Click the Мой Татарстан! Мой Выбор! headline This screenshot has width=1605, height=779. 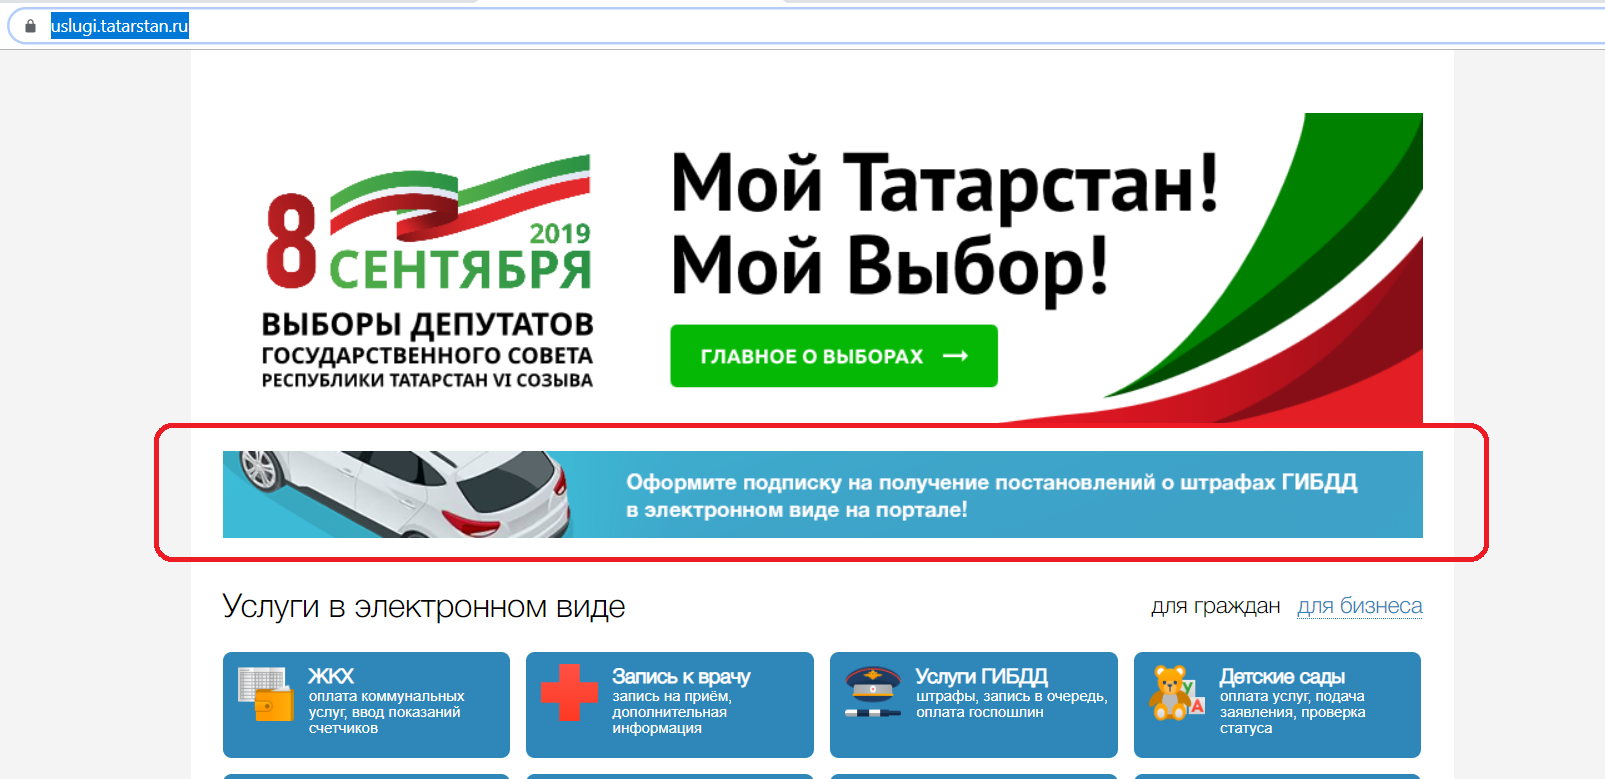943,224
